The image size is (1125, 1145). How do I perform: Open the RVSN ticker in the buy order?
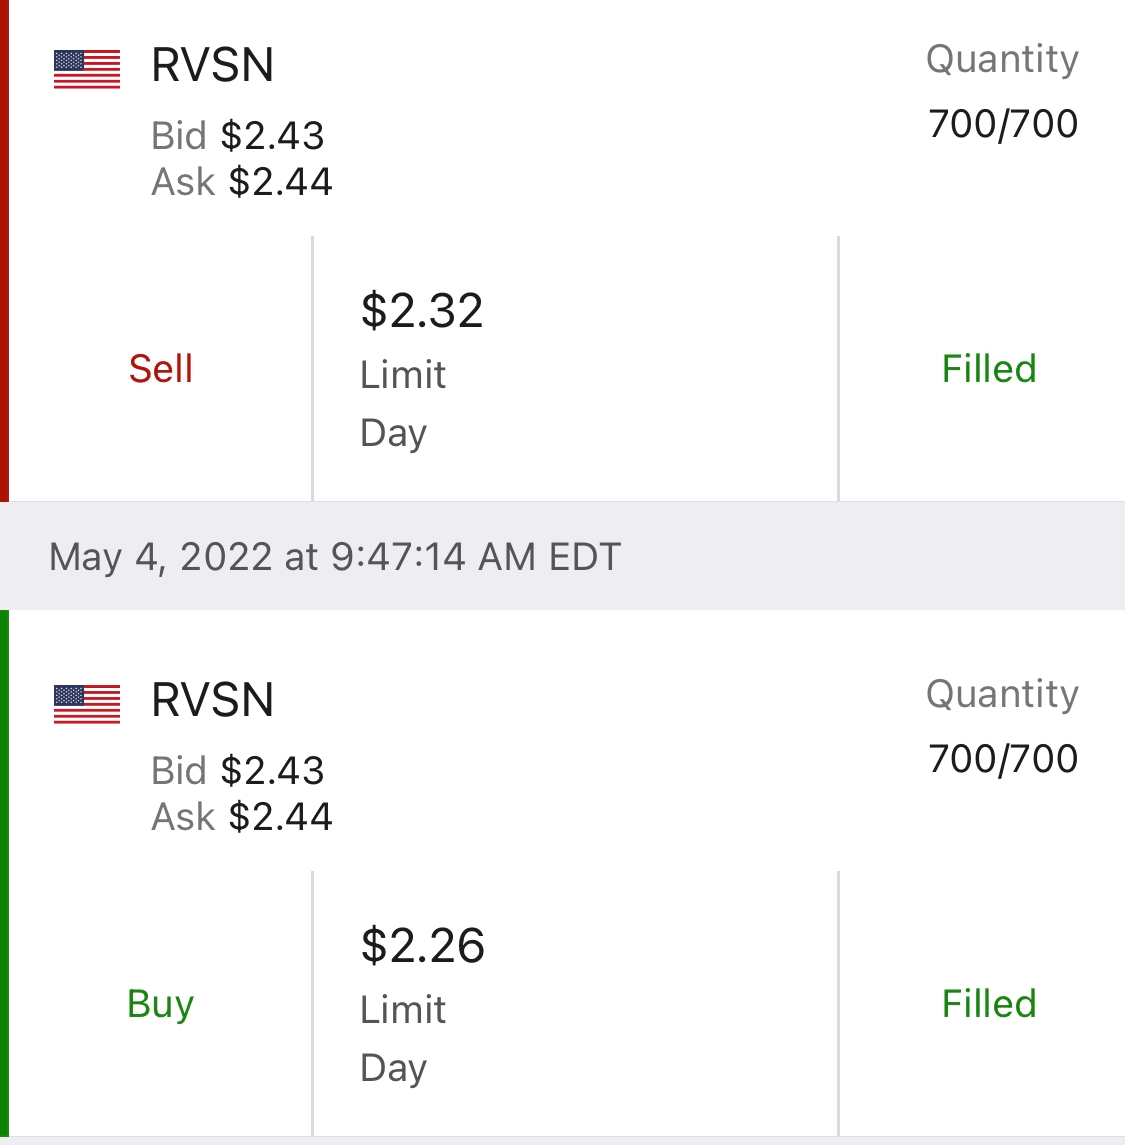point(212,700)
